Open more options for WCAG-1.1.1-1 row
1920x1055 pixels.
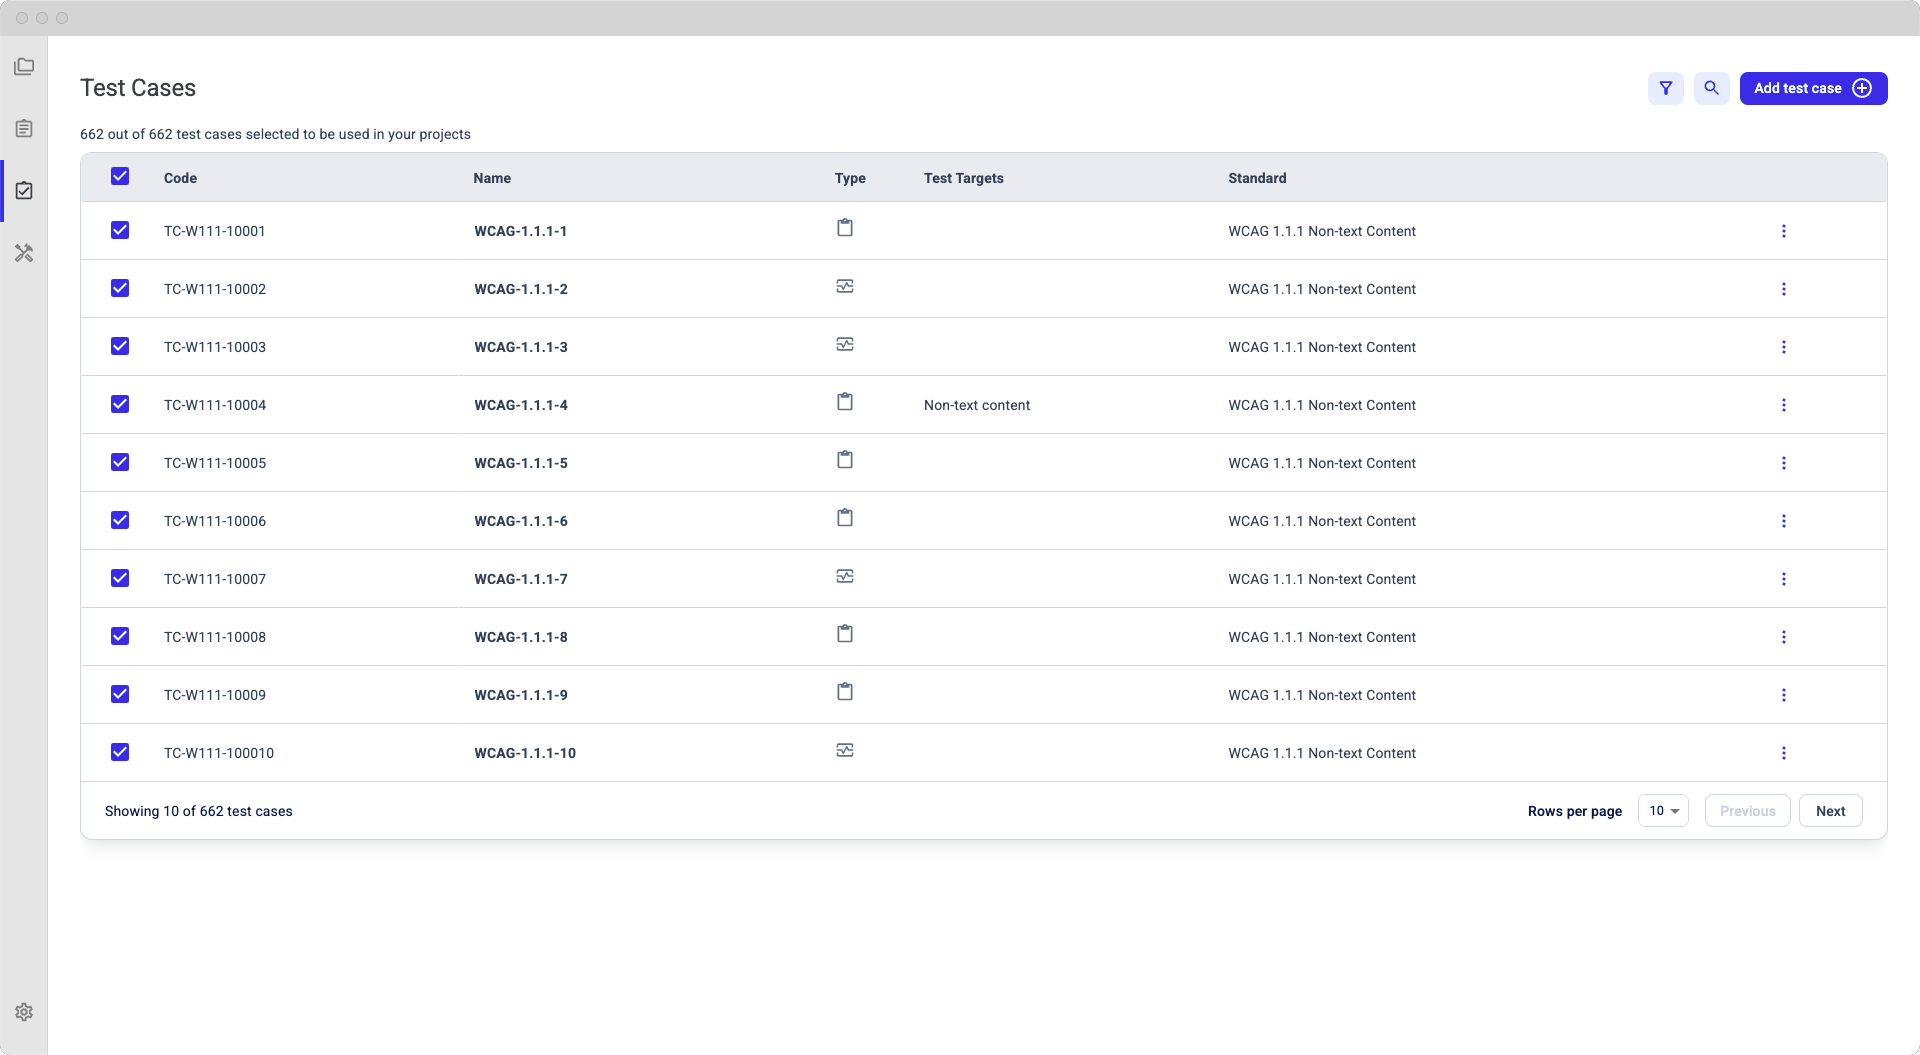coord(1784,231)
